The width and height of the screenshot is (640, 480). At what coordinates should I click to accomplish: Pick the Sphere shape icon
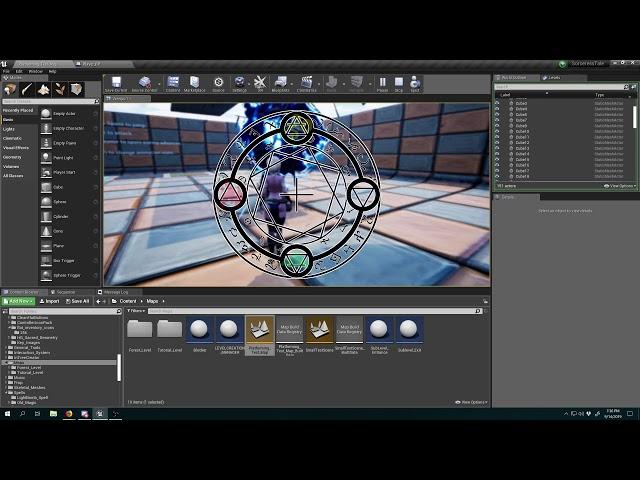46,202
